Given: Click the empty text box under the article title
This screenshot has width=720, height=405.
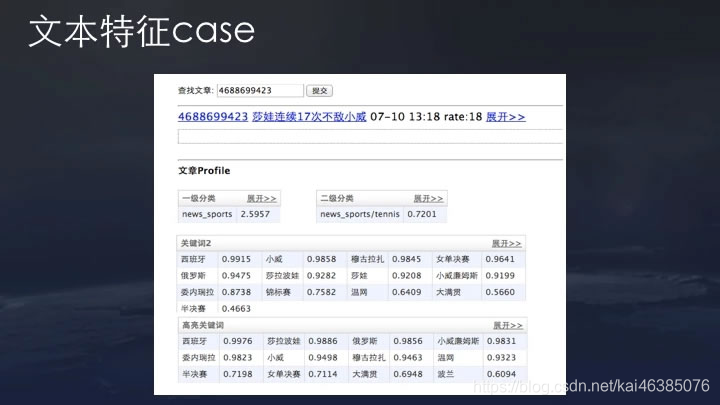Looking at the screenshot, I should pos(370,136).
